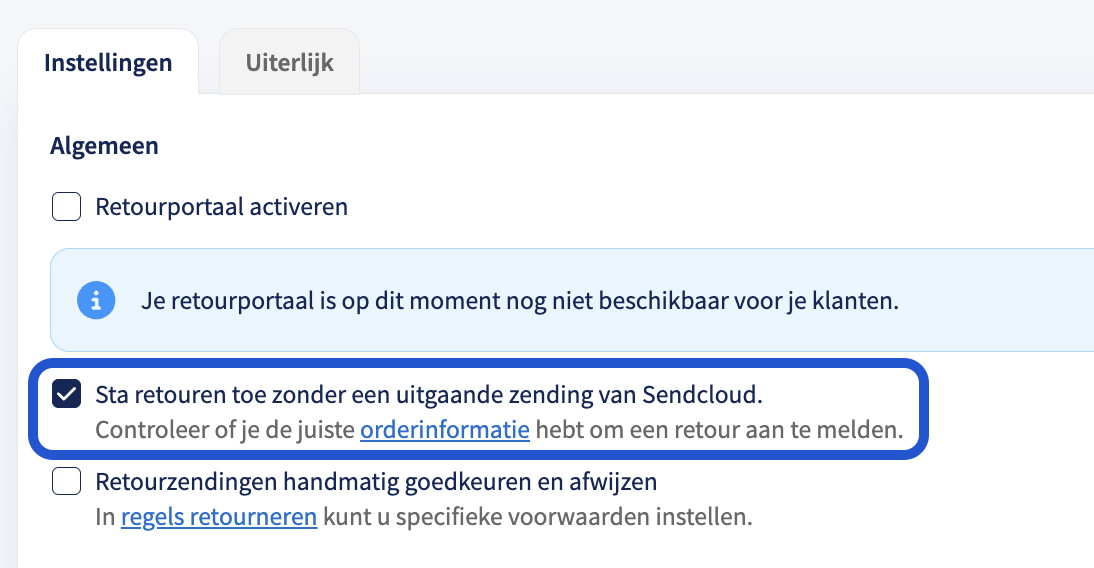The image size is (1094, 568).
Task: Click the 'Controleer of je de juiste' helper text
Action: 225,429
